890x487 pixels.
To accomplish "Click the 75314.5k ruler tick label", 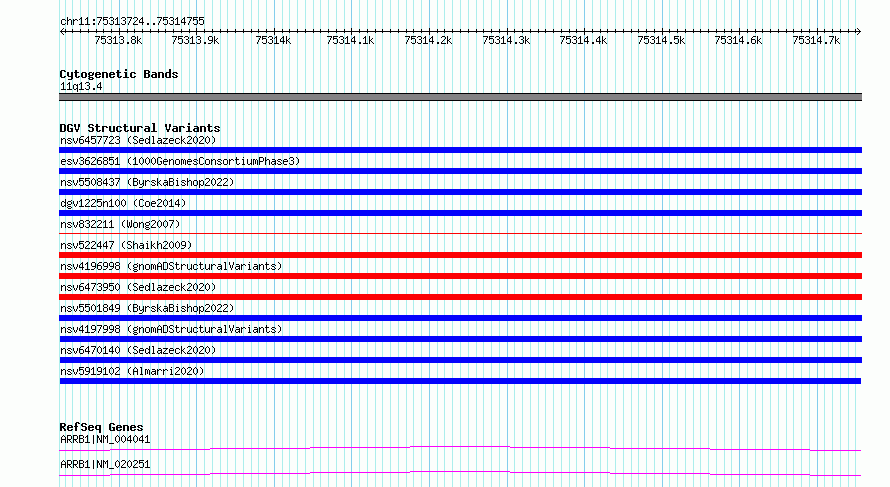I will point(661,40).
